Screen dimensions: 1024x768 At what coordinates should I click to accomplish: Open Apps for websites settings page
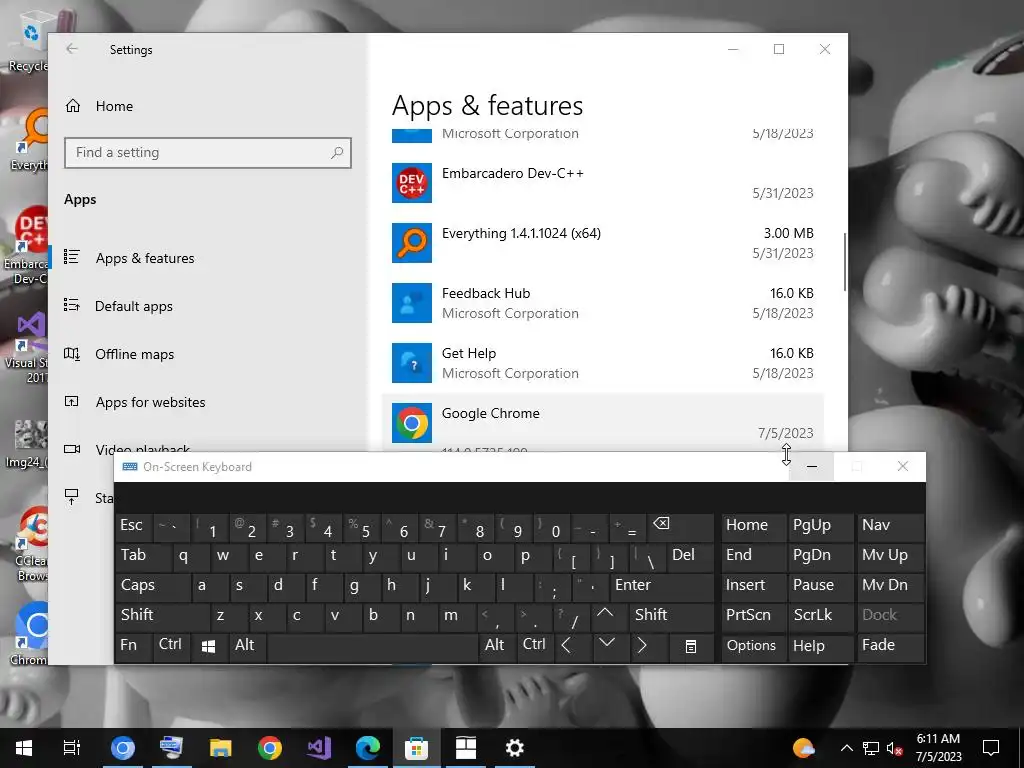point(150,402)
